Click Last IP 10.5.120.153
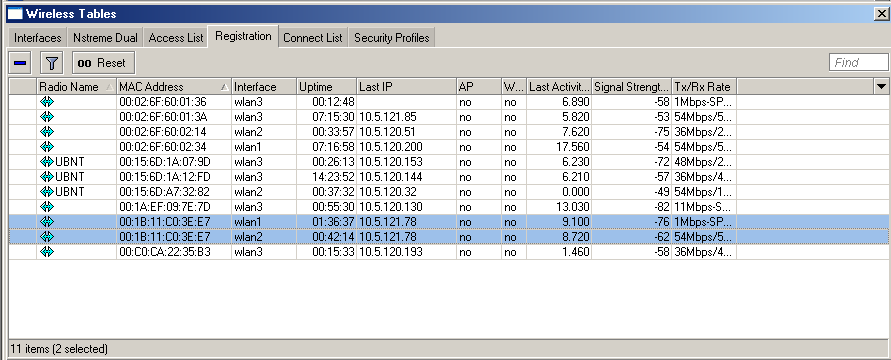The height and width of the screenshot is (360, 891). (391, 162)
